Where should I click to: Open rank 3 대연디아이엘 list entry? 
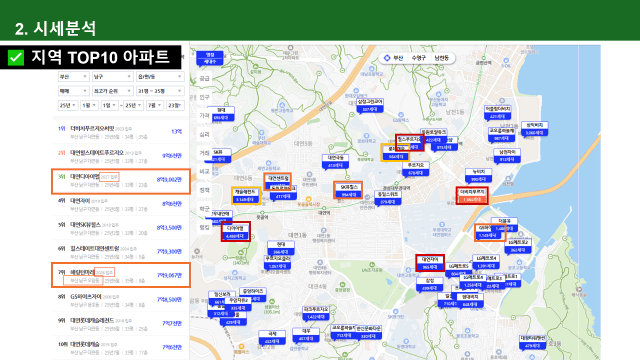tap(121, 181)
